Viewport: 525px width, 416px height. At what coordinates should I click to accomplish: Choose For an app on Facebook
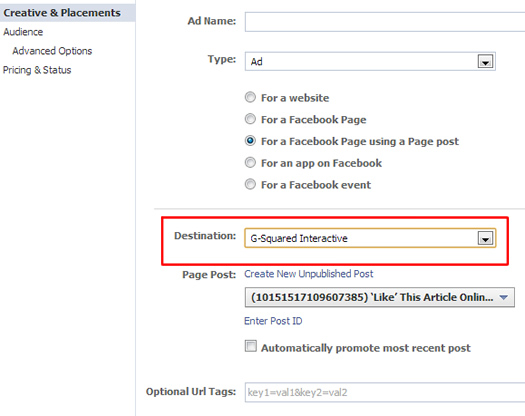250,162
